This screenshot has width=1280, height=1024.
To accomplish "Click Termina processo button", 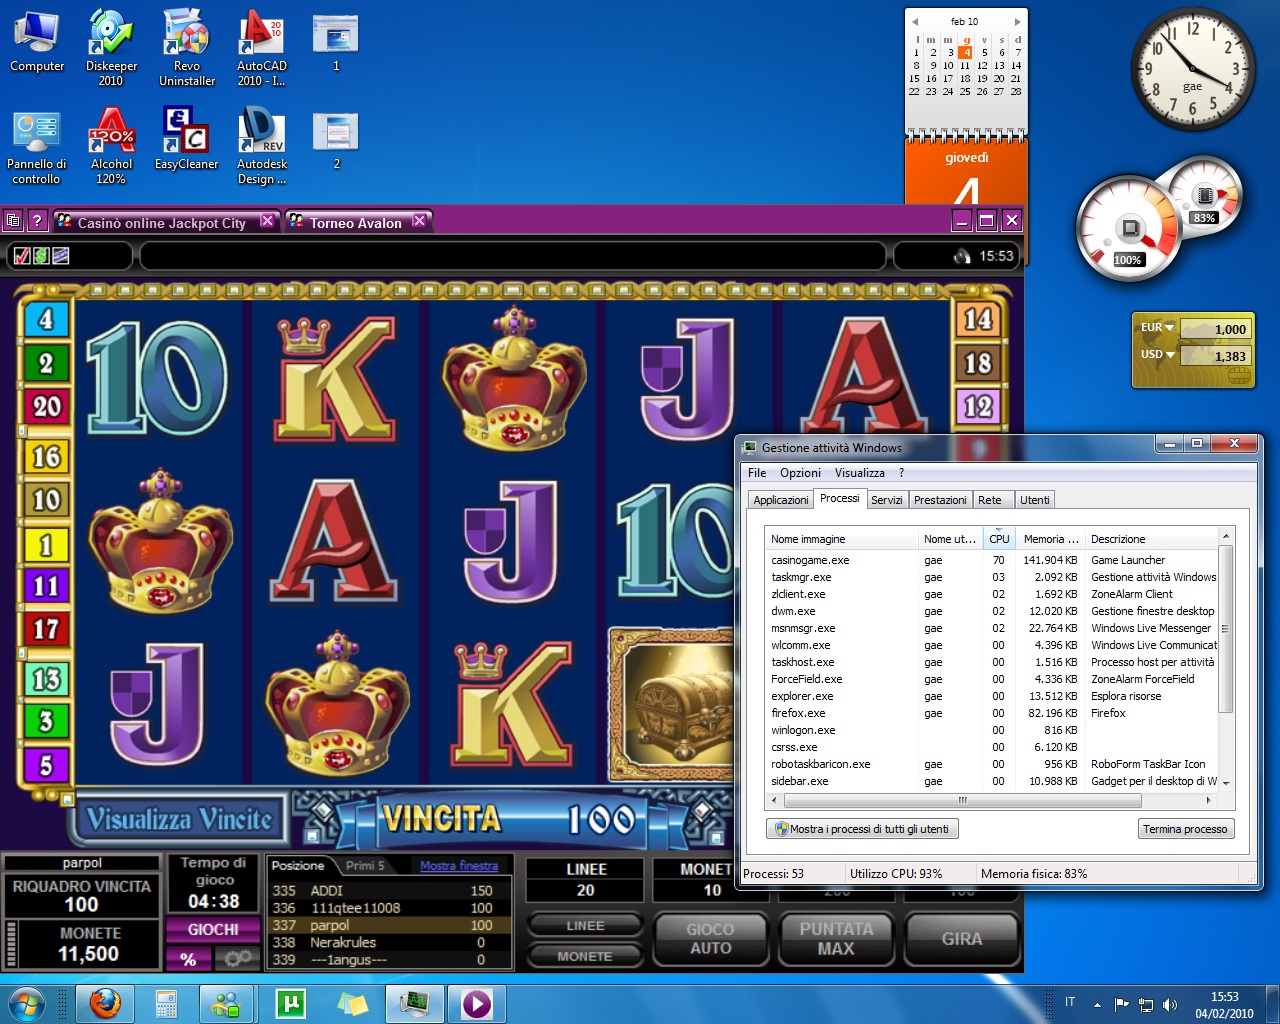I will pyautogui.click(x=1186, y=829).
